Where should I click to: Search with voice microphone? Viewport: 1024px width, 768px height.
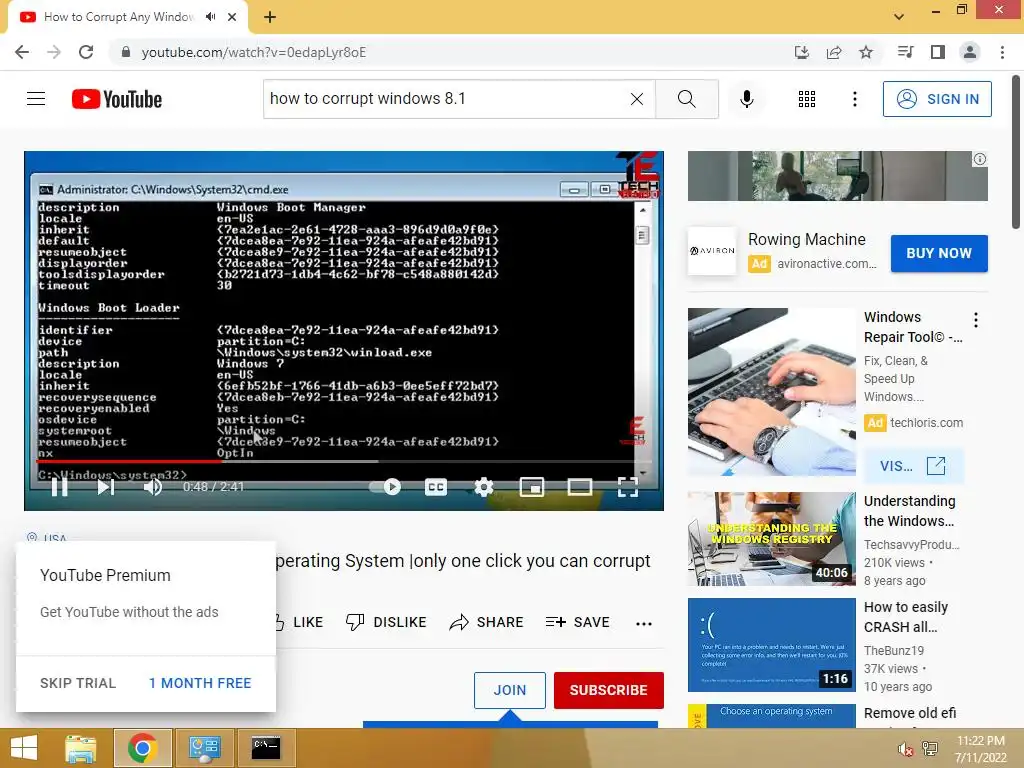pyautogui.click(x=747, y=99)
